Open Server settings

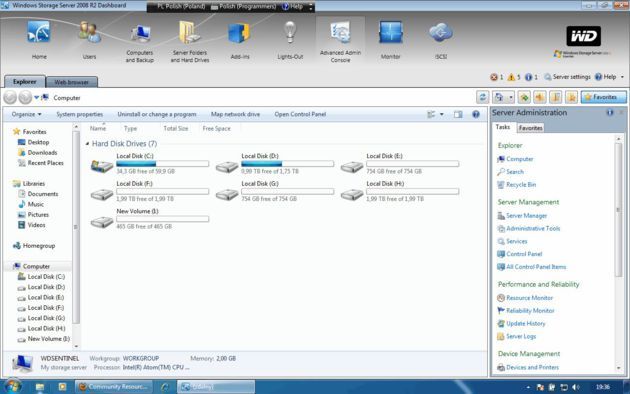click(x=567, y=77)
